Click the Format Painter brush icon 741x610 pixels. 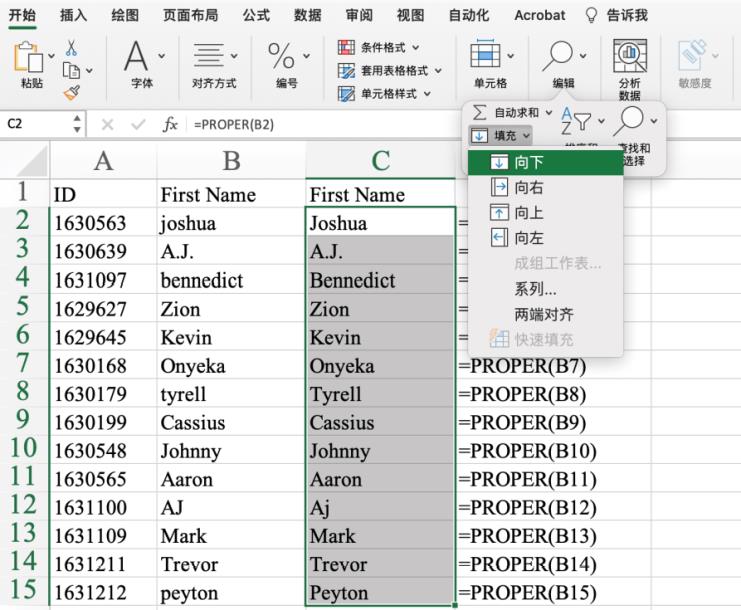click(x=71, y=92)
